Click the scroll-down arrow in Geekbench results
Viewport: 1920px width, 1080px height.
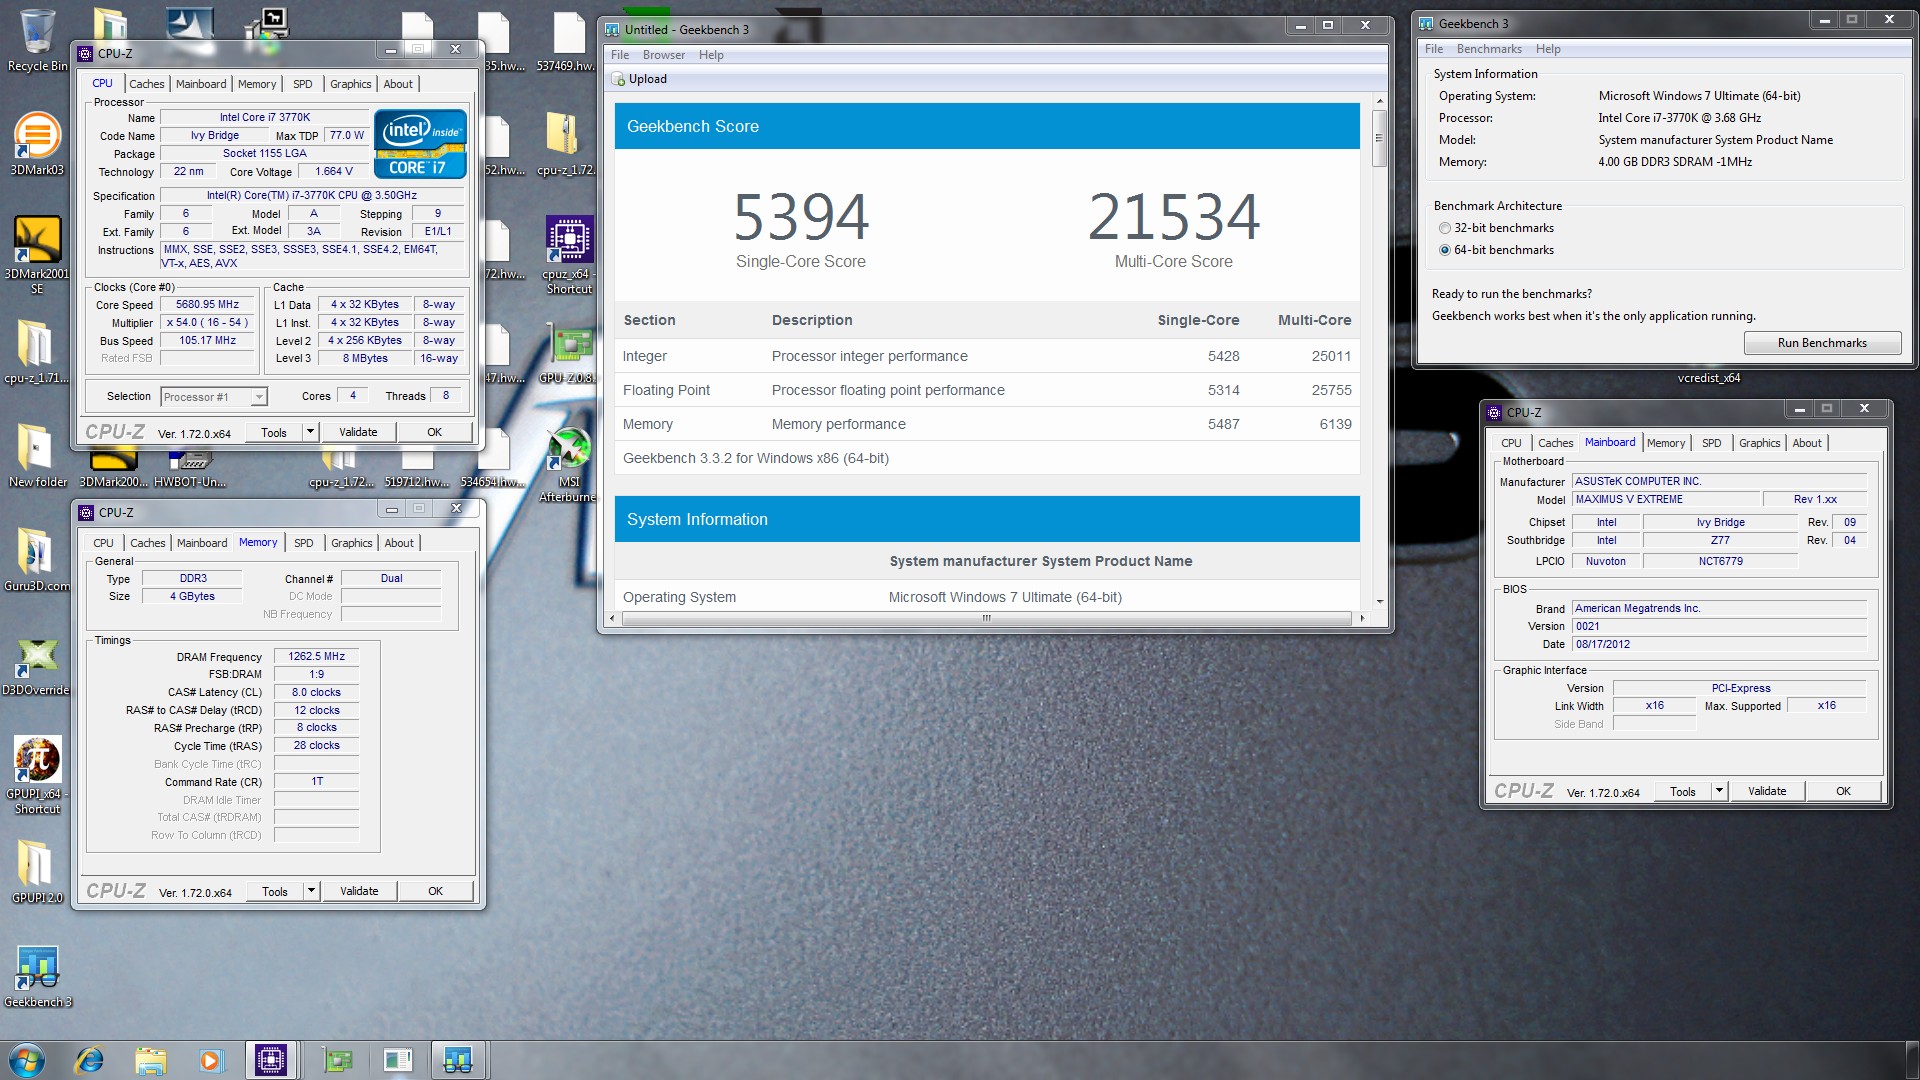tap(1380, 601)
